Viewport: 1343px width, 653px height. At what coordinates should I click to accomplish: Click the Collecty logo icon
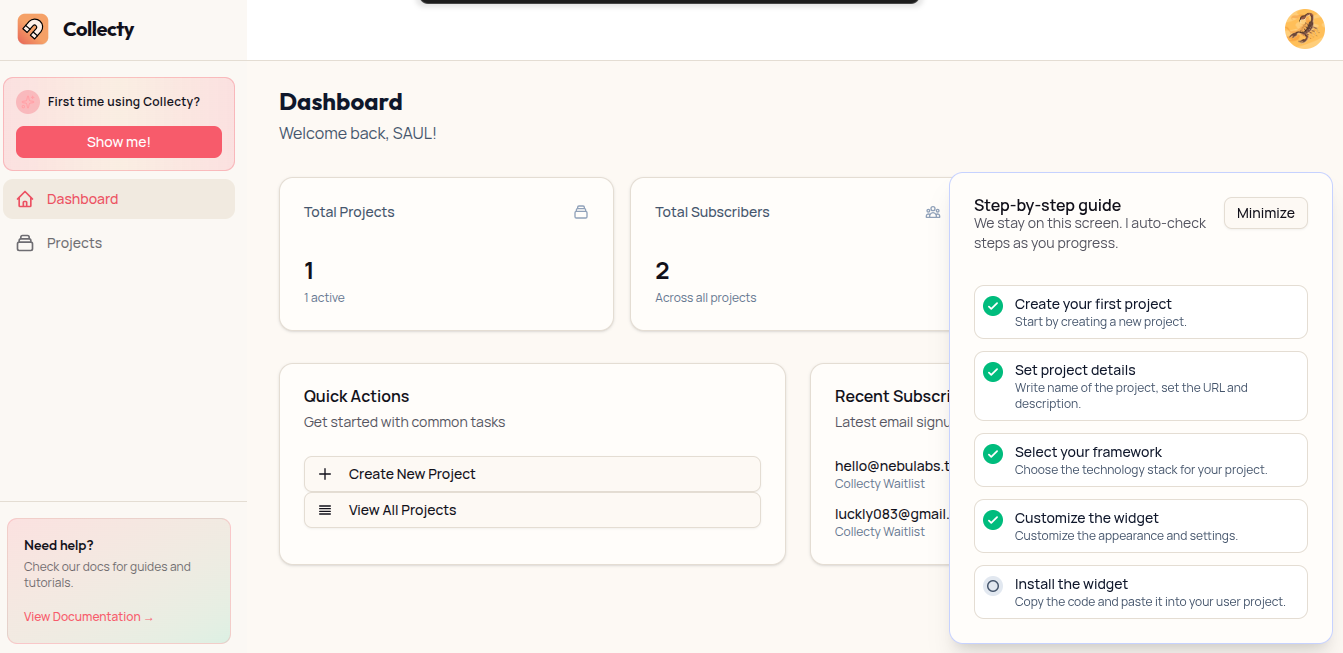32,29
